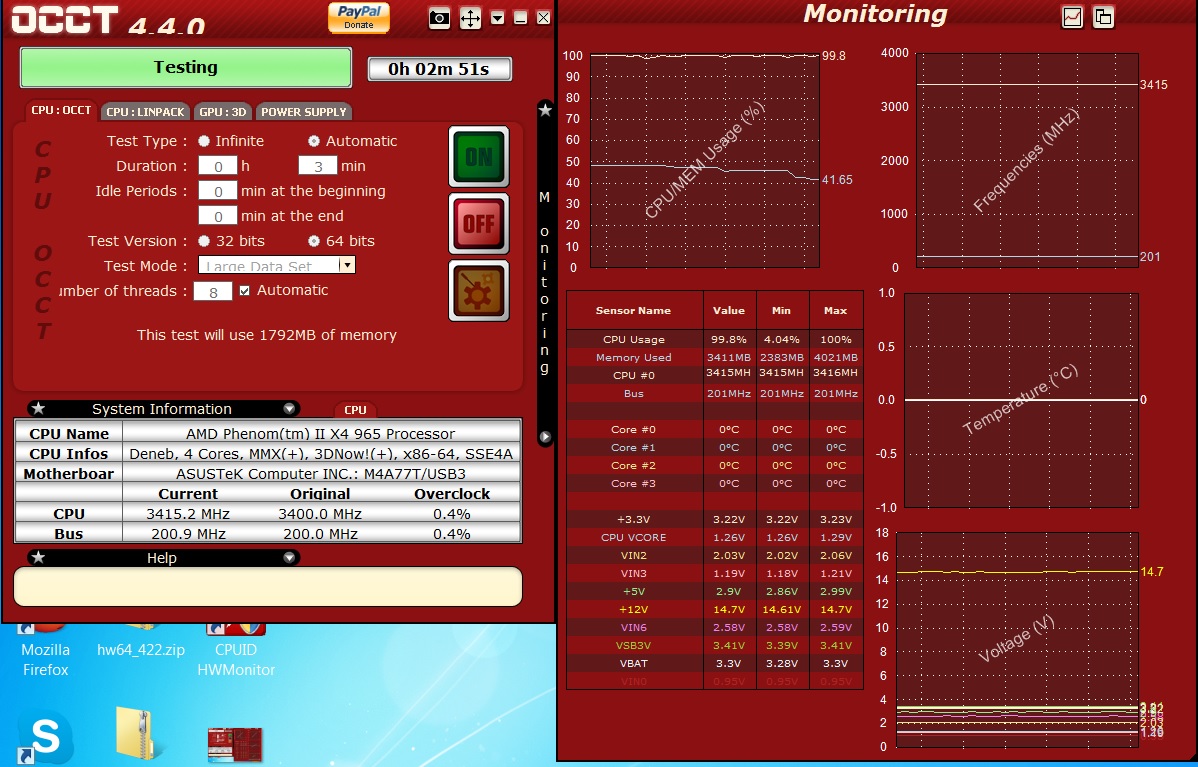1198x767 pixels.
Task: Click the PayPal Donate button
Action: [x=358, y=17]
